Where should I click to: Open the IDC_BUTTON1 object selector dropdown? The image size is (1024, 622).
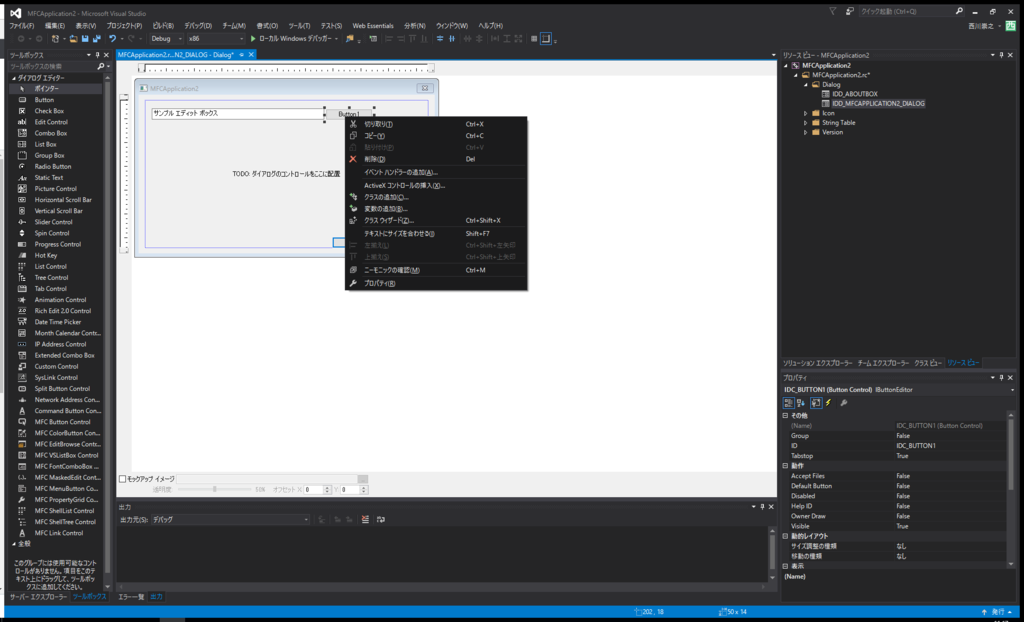pos(1012,390)
